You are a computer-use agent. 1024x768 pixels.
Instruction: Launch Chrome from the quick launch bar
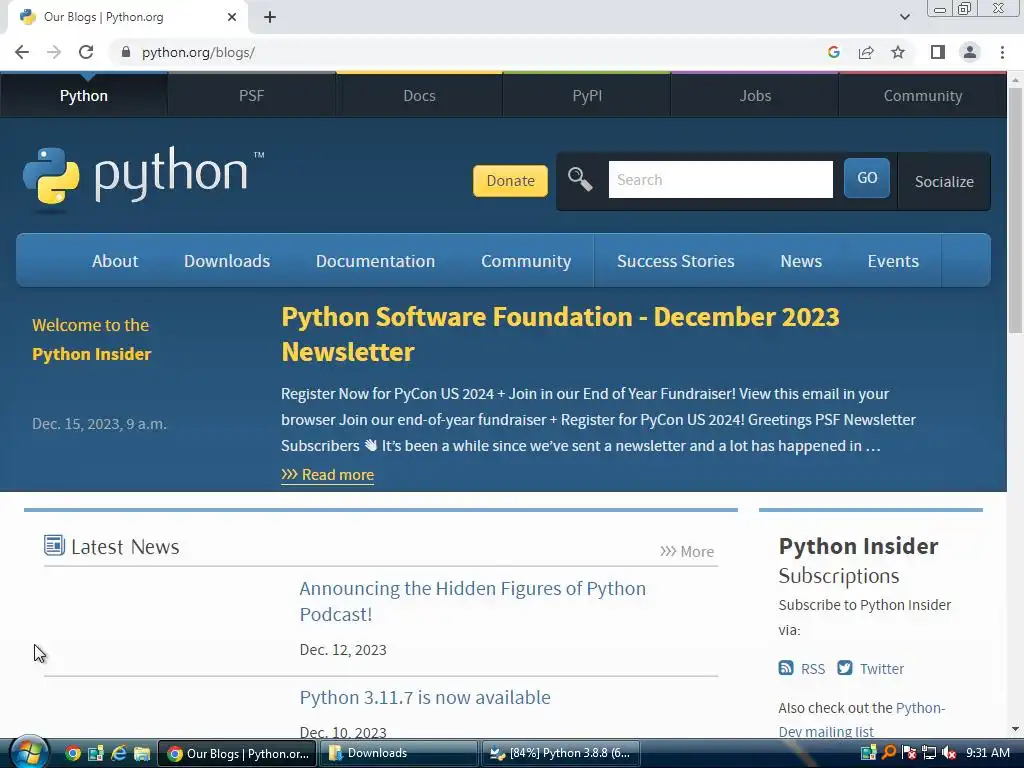point(72,754)
